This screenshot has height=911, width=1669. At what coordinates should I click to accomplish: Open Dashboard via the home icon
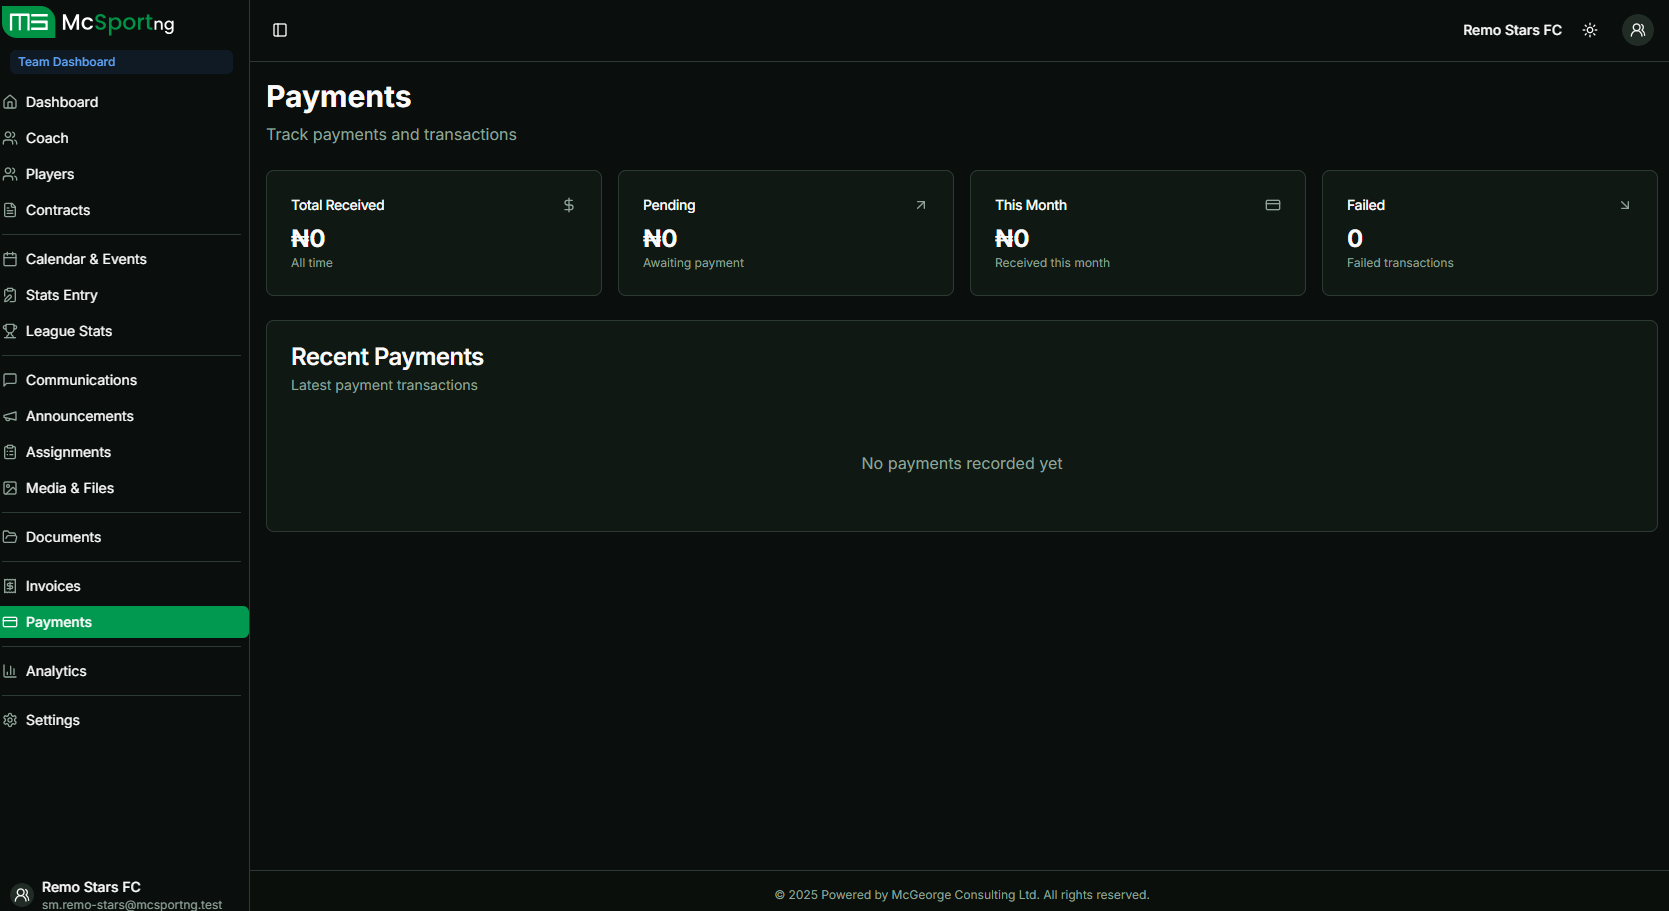(x=10, y=101)
